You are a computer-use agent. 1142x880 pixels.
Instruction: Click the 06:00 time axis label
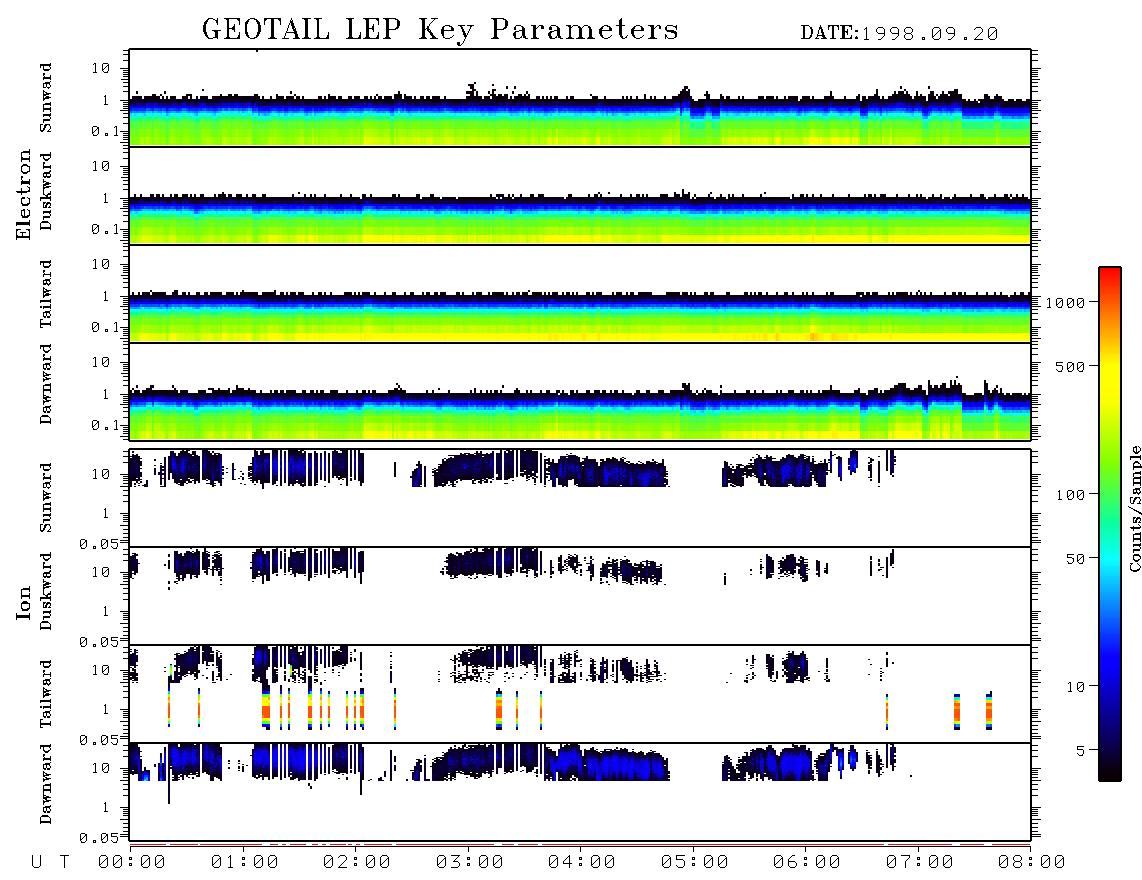tap(807, 863)
